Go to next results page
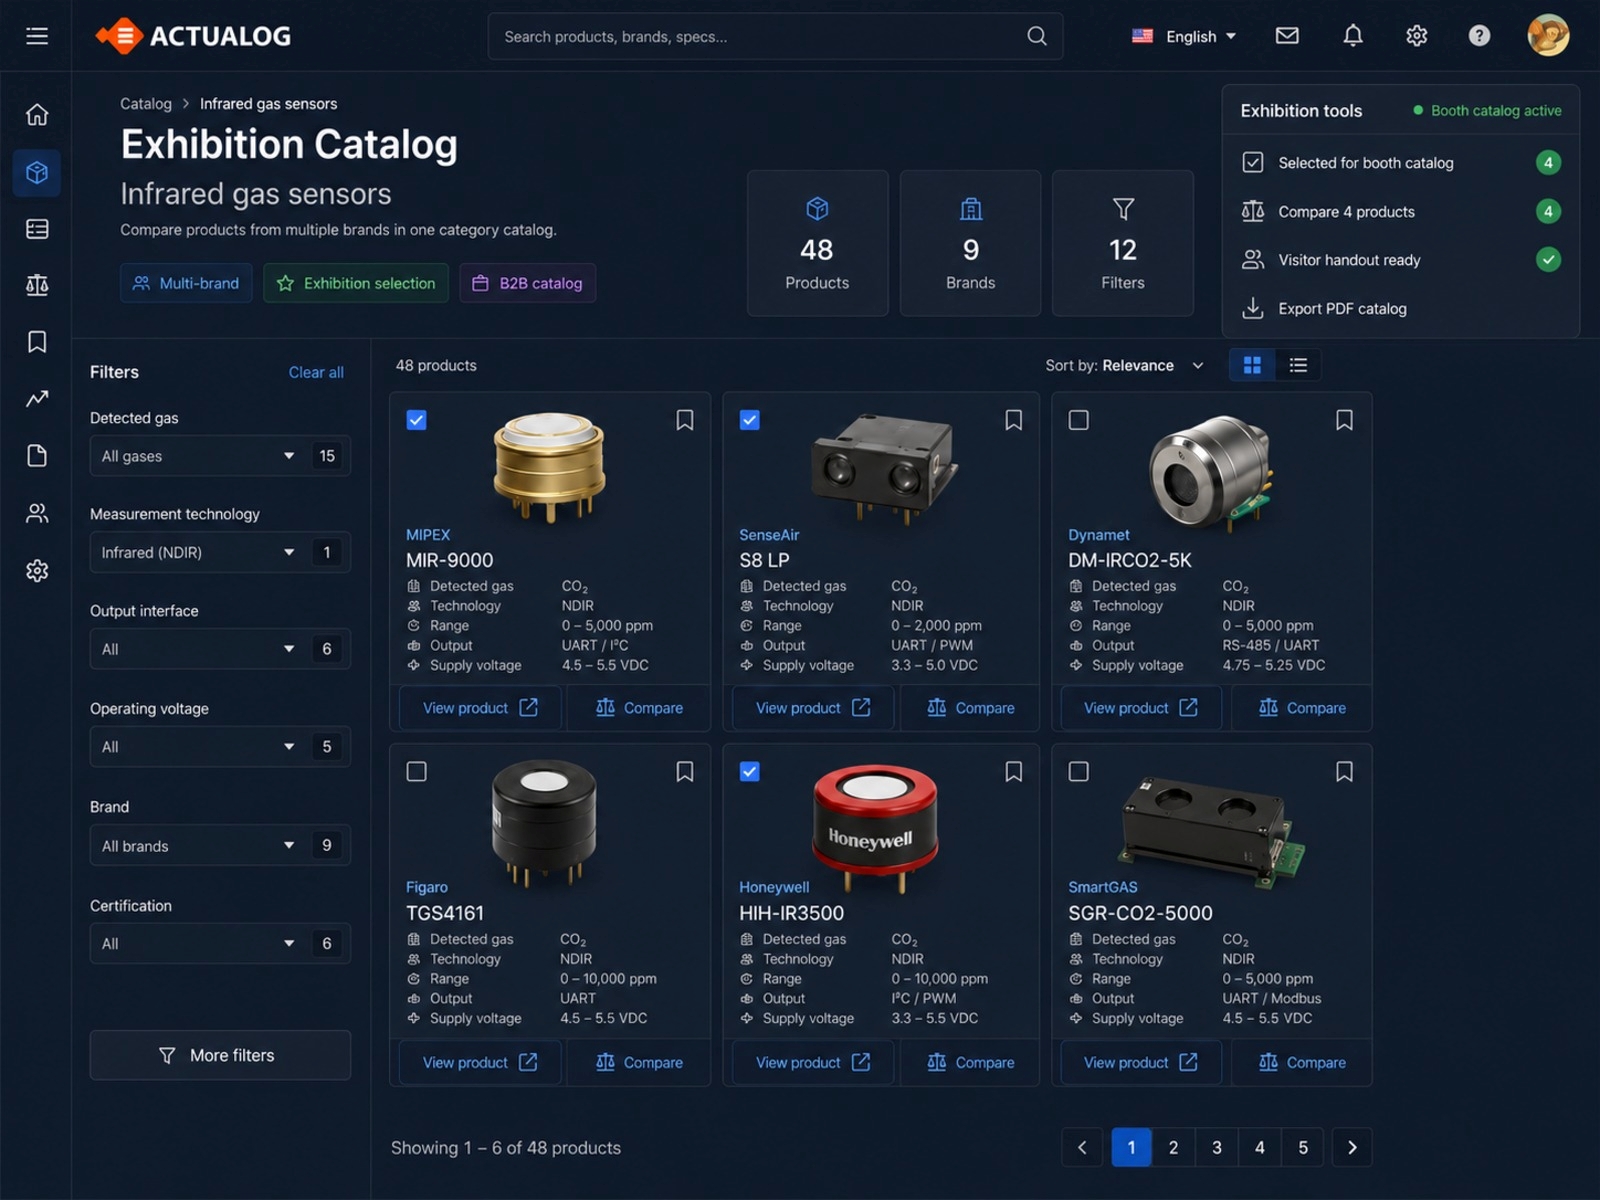 (1352, 1148)
